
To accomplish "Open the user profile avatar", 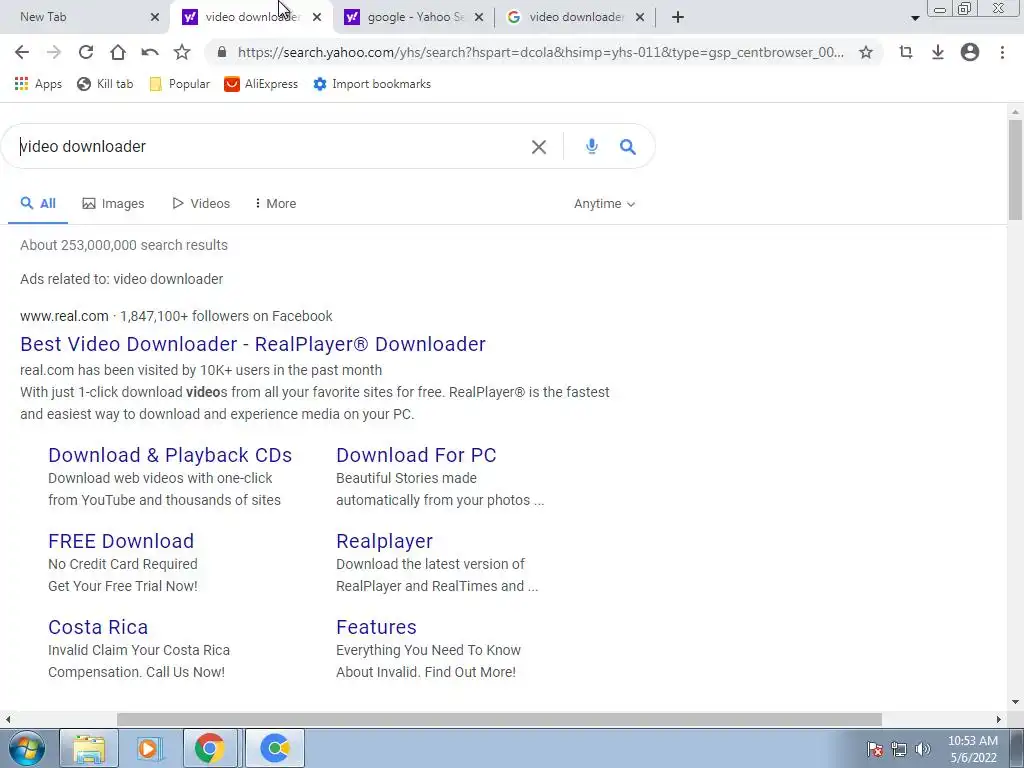I will pyautogui.click(x=970, y=52).
